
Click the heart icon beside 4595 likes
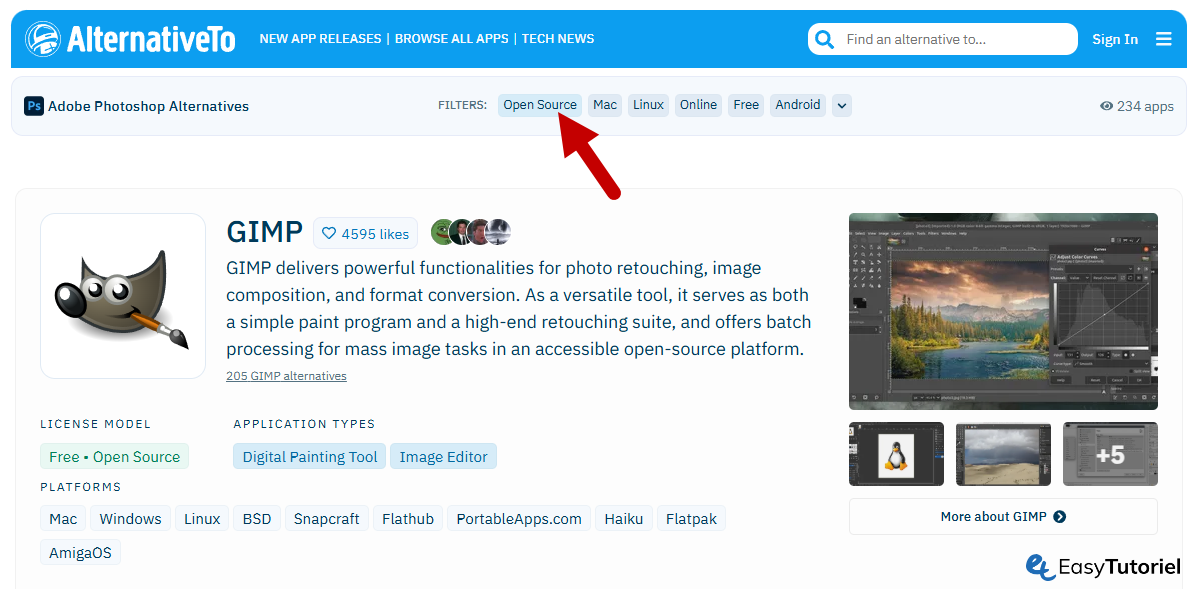(329, 234)
